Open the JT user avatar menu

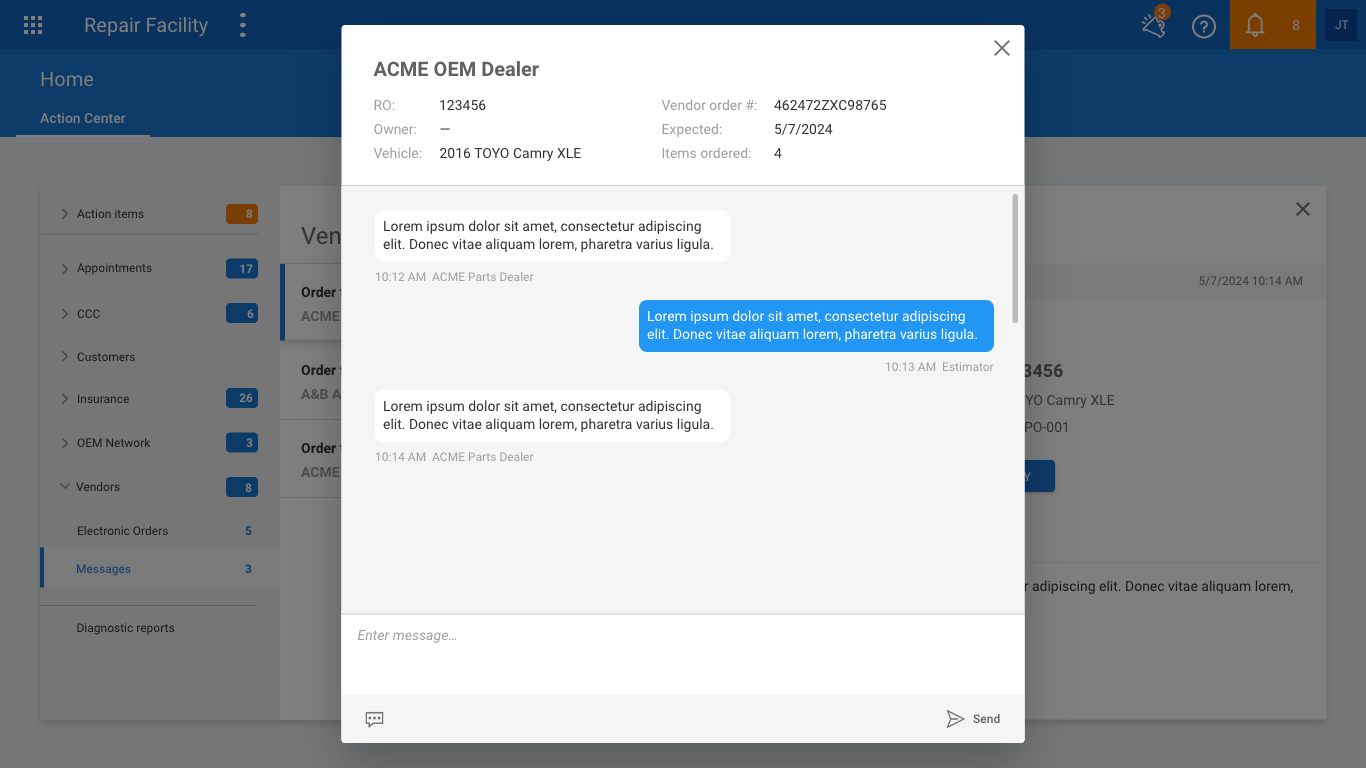coord(1341,25)
